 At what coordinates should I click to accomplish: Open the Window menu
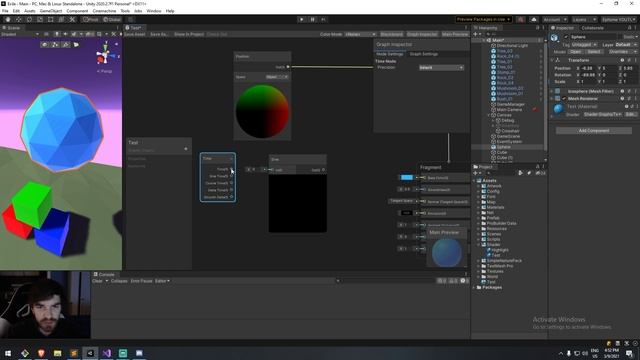point(153,11)
